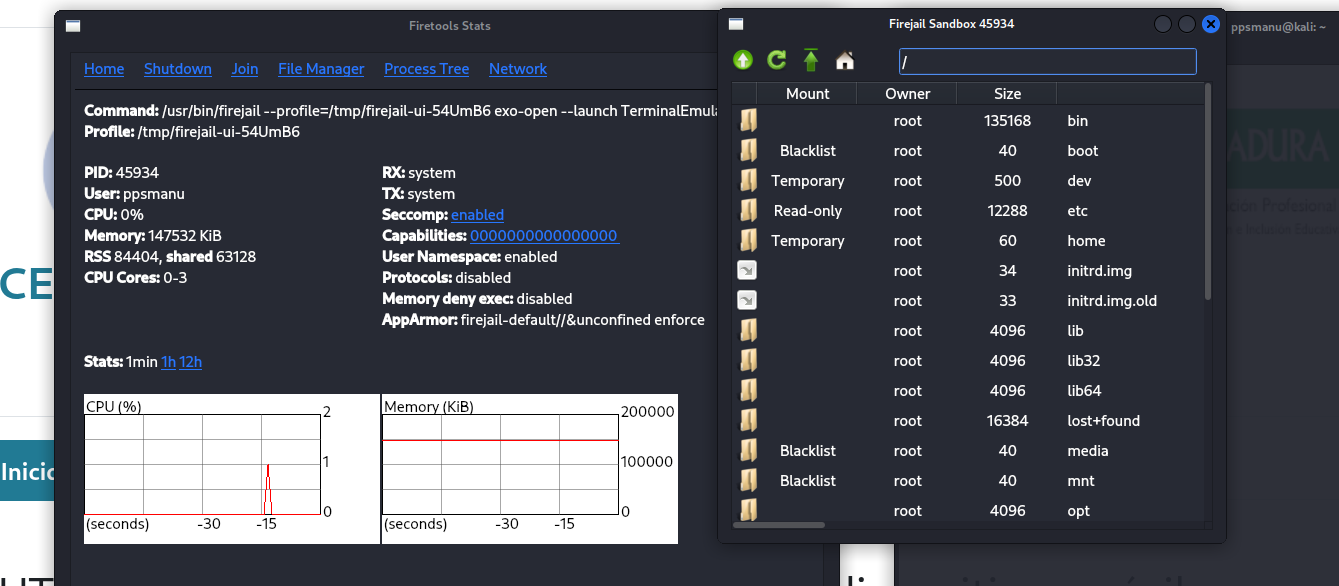Click the Join link

click(x=245, y=69)
